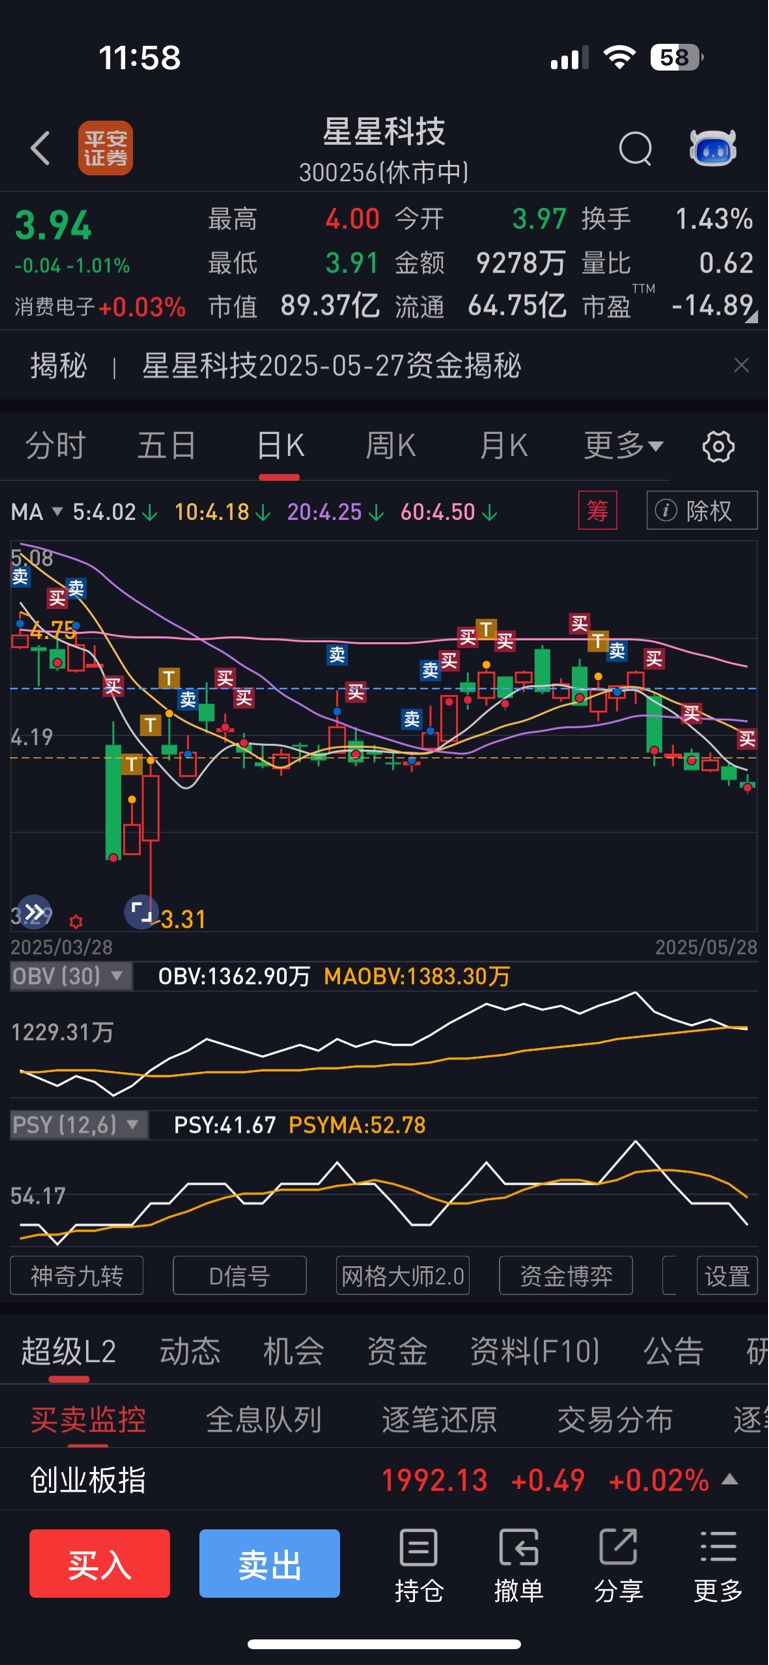Viewport: 769px width, 1665px height.
Task: Tap the red 买入 button
Action: (x=100, y=1563)
